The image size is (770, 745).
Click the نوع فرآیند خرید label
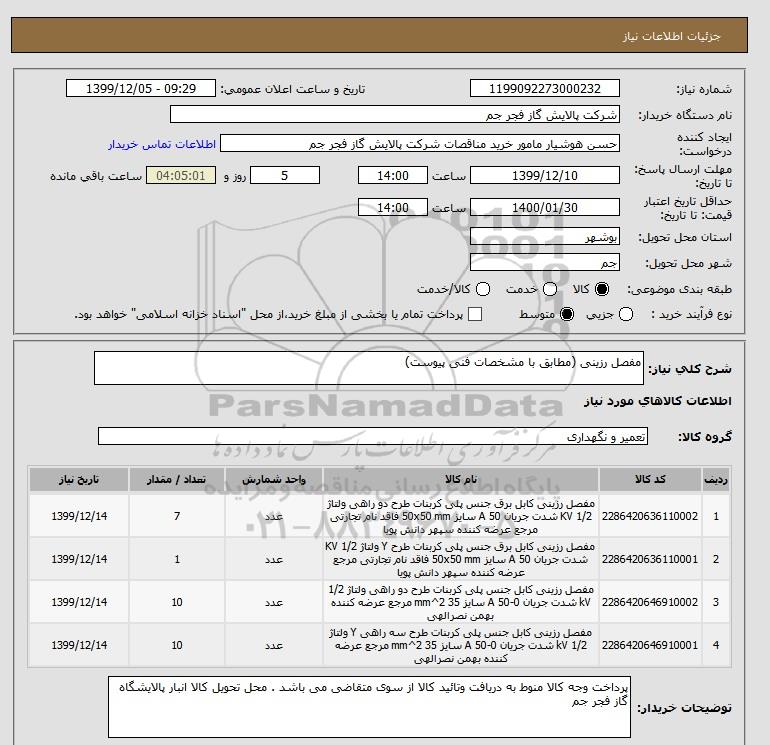[x=691, y=314]
